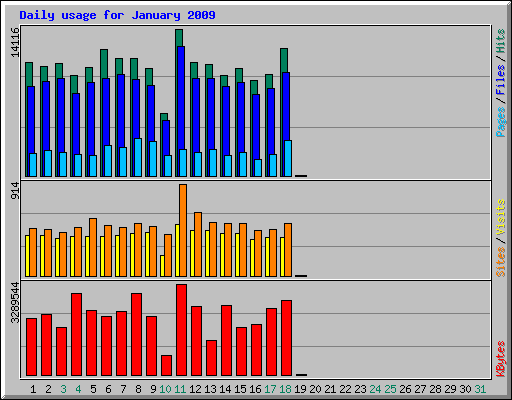This screenshot has width=512, height=400.
Task: Click the shortest red KBytes bar for day 10
Action: pos(166,366)
